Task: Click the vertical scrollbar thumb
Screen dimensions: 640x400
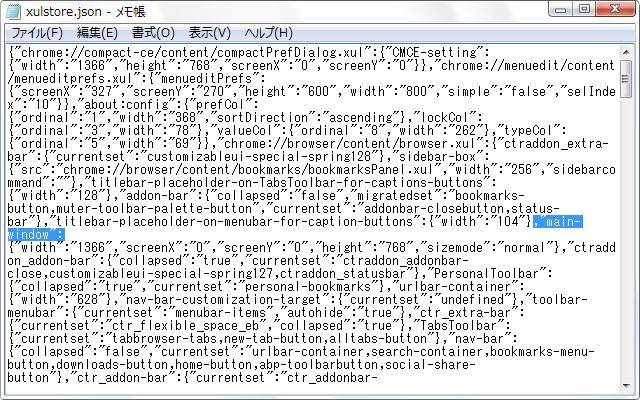Action: pos(626,79)
